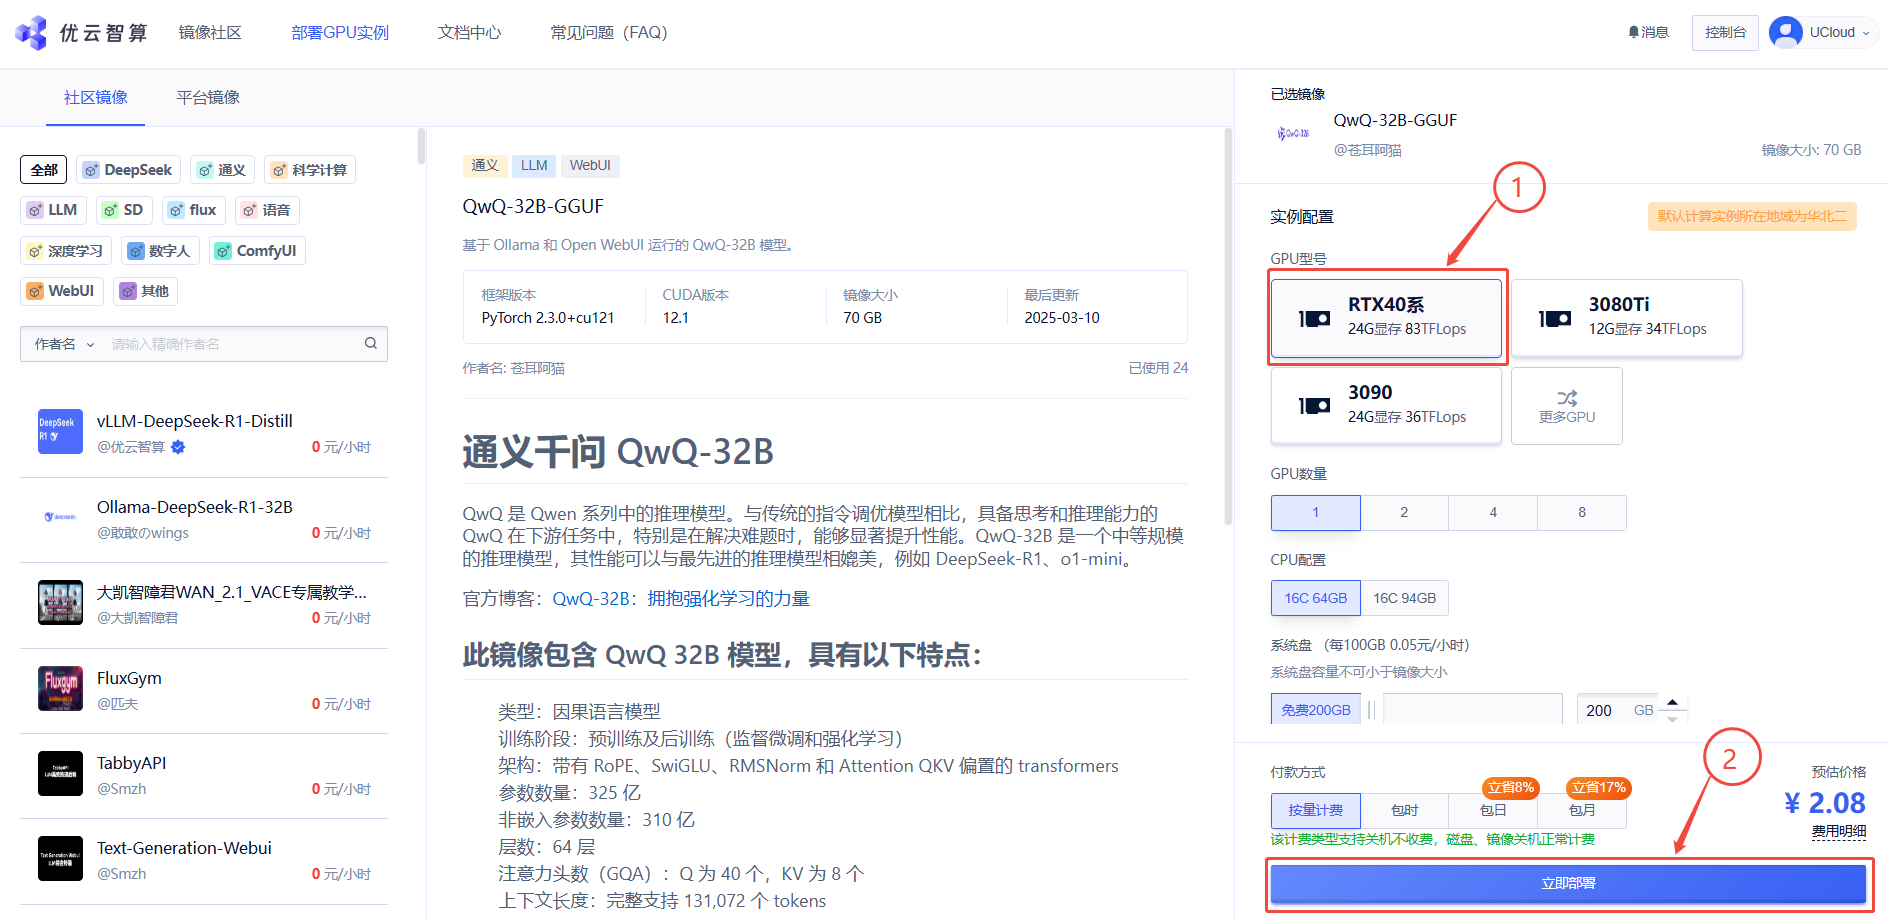This screenshot has width=1889, height=920.
Task: Click the 免费200GB disk slider handle
Action: [x=1372, y=710]
